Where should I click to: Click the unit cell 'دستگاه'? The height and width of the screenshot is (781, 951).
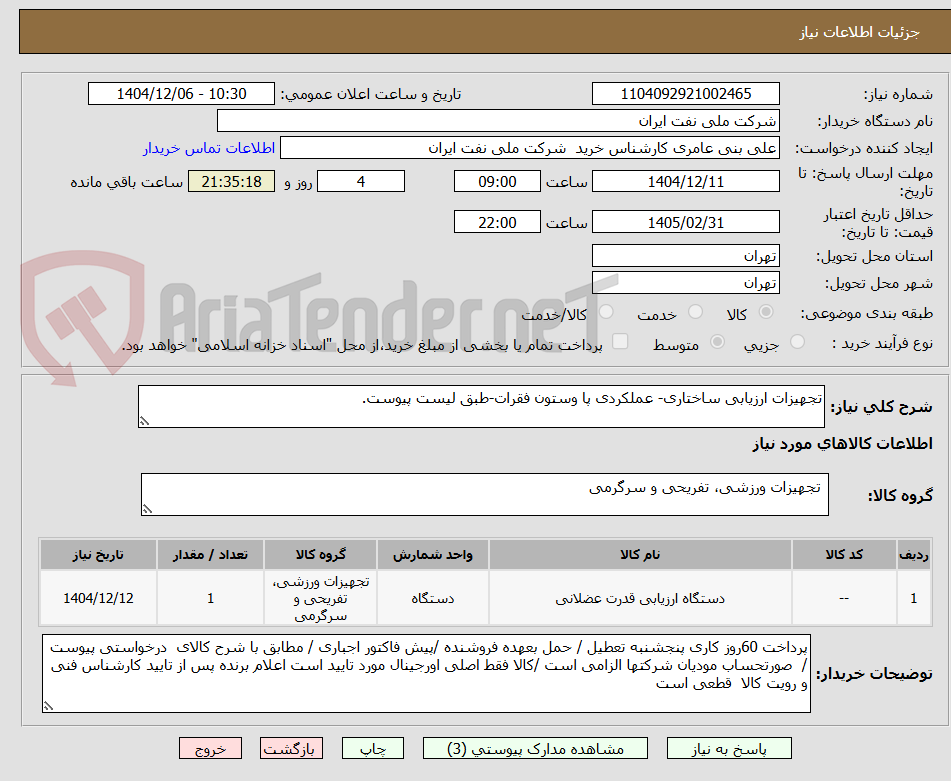pos(432,598)
